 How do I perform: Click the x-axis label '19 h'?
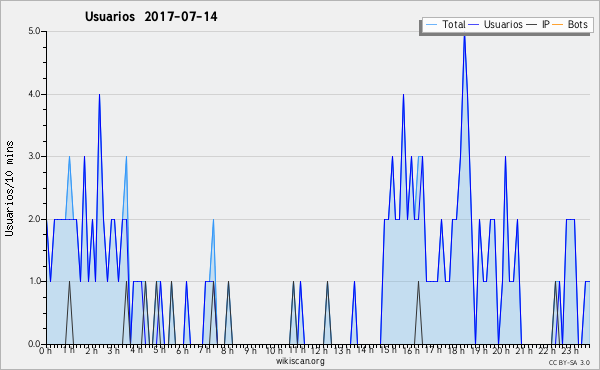[x=479, y=351]
